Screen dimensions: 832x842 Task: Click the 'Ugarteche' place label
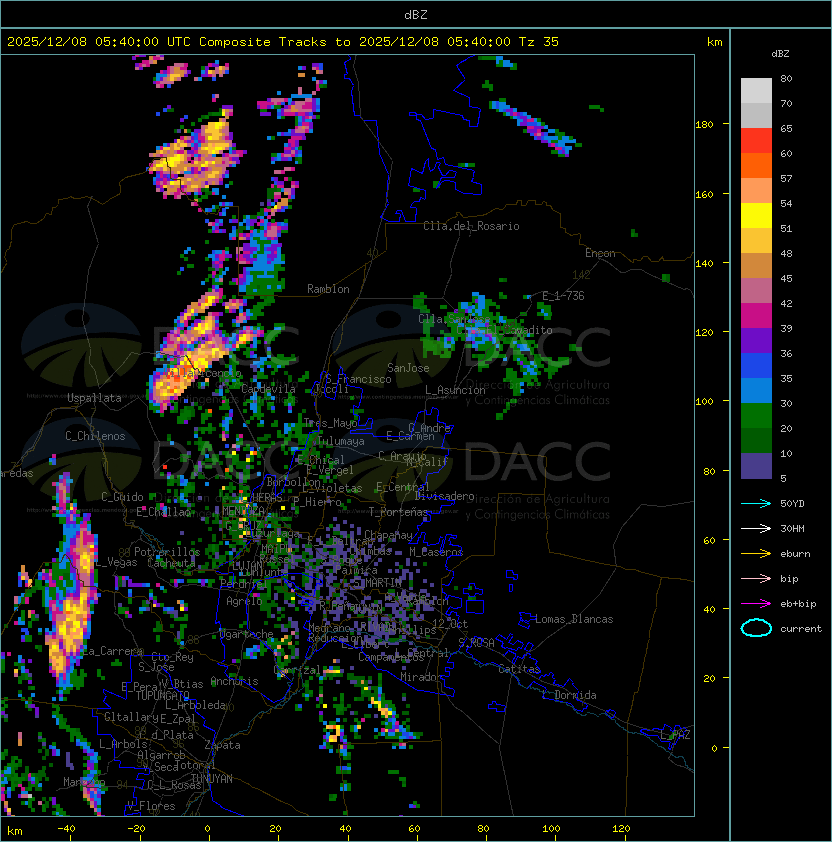coord(247,634)
